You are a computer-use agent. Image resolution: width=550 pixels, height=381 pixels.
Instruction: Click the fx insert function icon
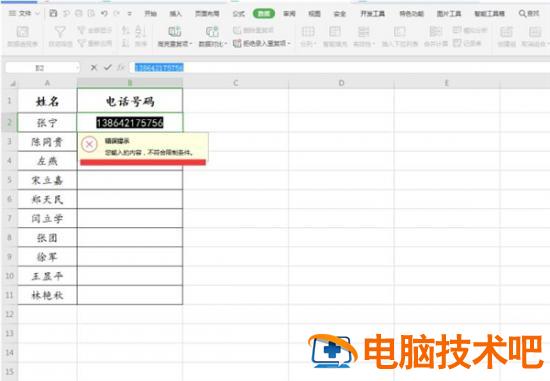click(121, 67)
